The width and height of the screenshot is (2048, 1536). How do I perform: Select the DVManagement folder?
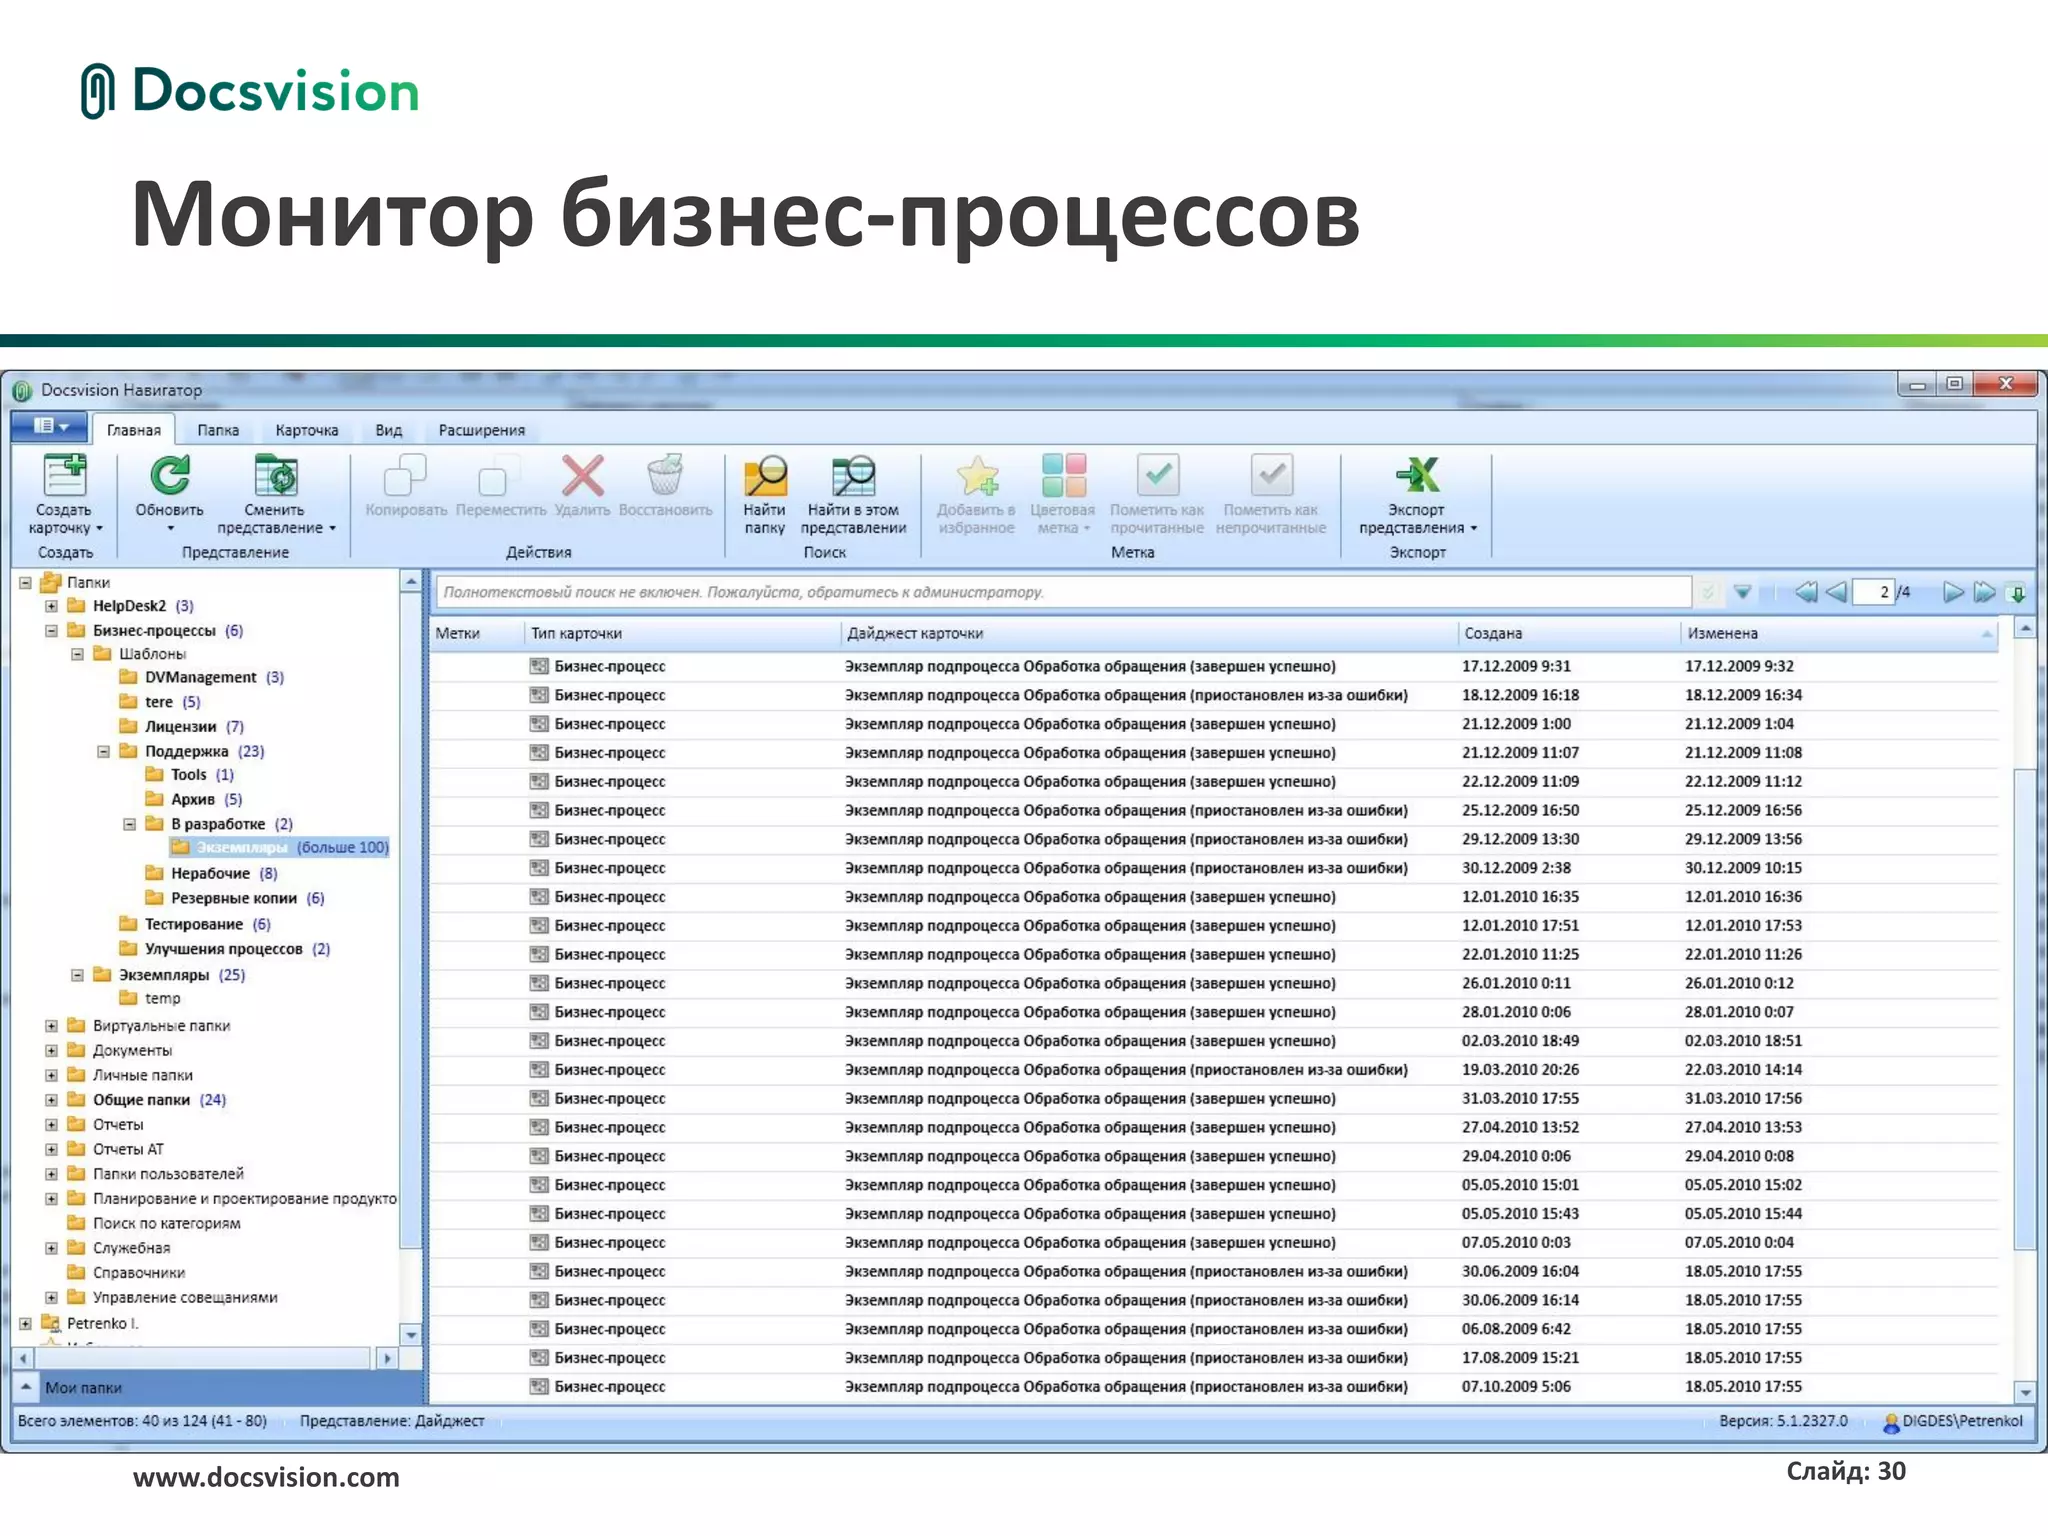point(201,677)
